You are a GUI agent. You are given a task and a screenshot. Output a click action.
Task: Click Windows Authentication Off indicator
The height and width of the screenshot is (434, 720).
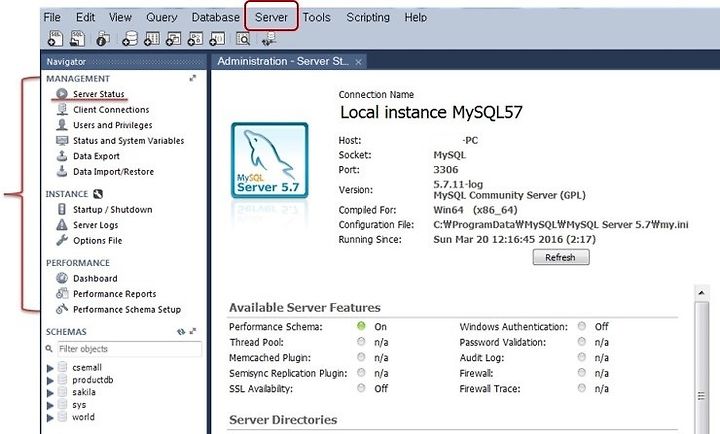(x=582, y=326)
